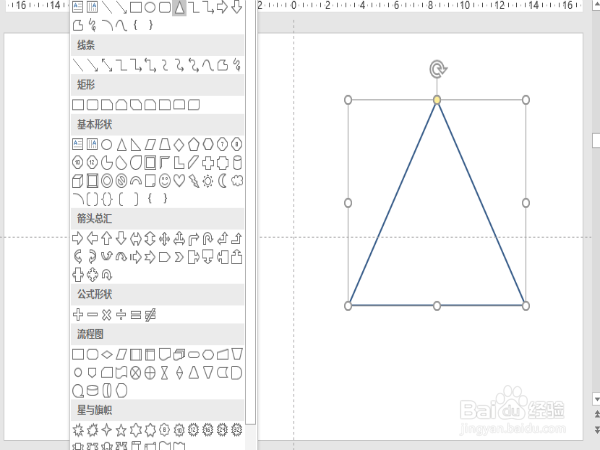This screenshot has width=600, height=450.
Task: Pick the flowchart Or circle-cross shape
Action: (150, 373)
